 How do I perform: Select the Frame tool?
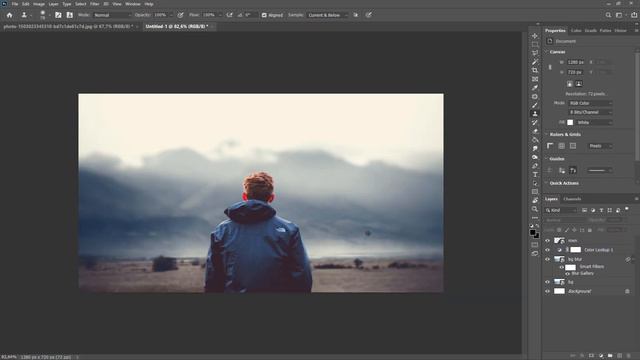[x=535, y=79]
